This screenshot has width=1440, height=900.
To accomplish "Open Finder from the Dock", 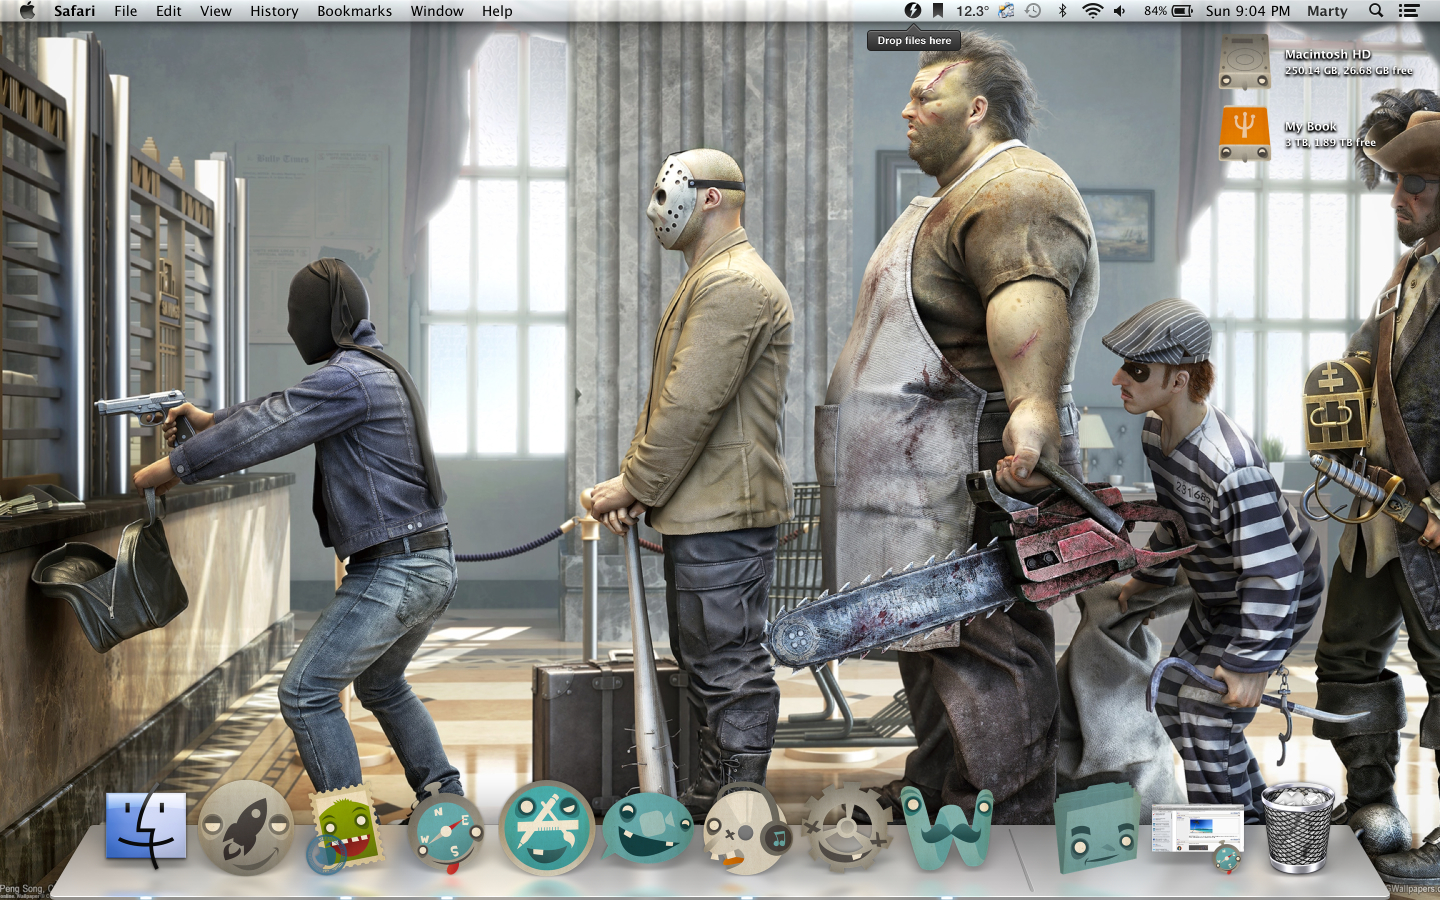I will [146, 828].
